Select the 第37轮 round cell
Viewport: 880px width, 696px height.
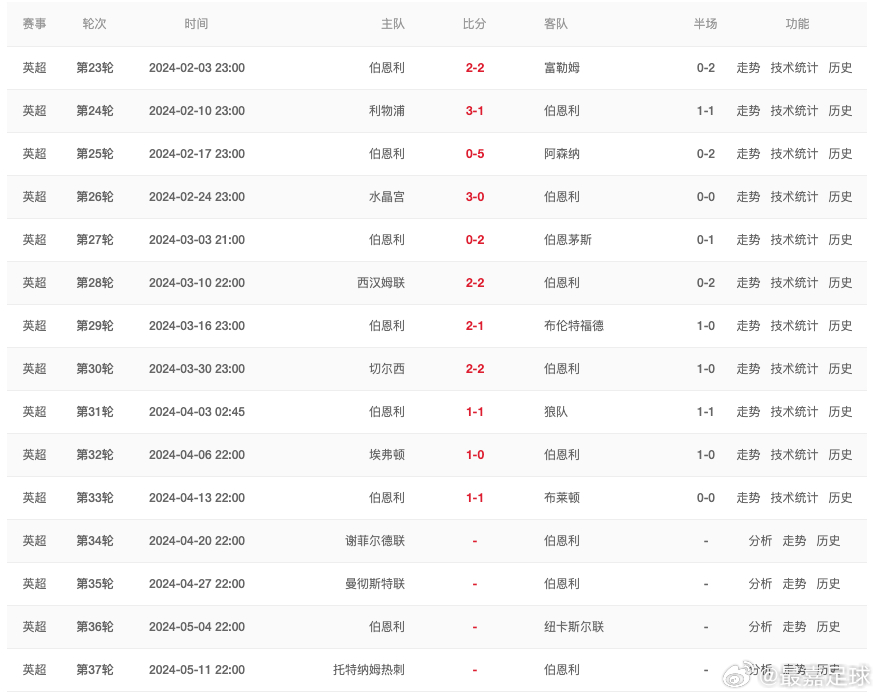click(95, 670)
